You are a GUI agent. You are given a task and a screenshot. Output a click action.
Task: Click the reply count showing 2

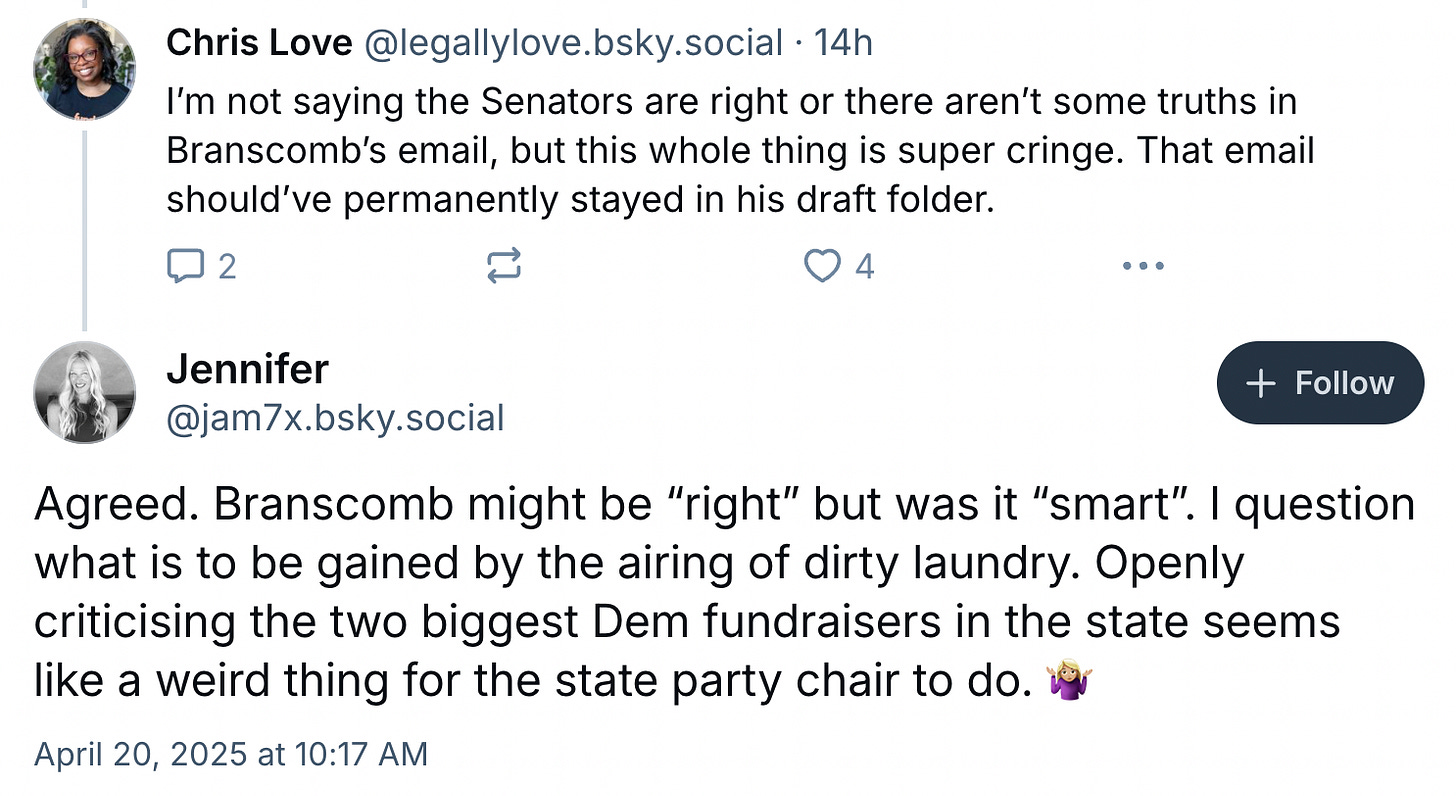pyautogui.click(x=227, y=267)
